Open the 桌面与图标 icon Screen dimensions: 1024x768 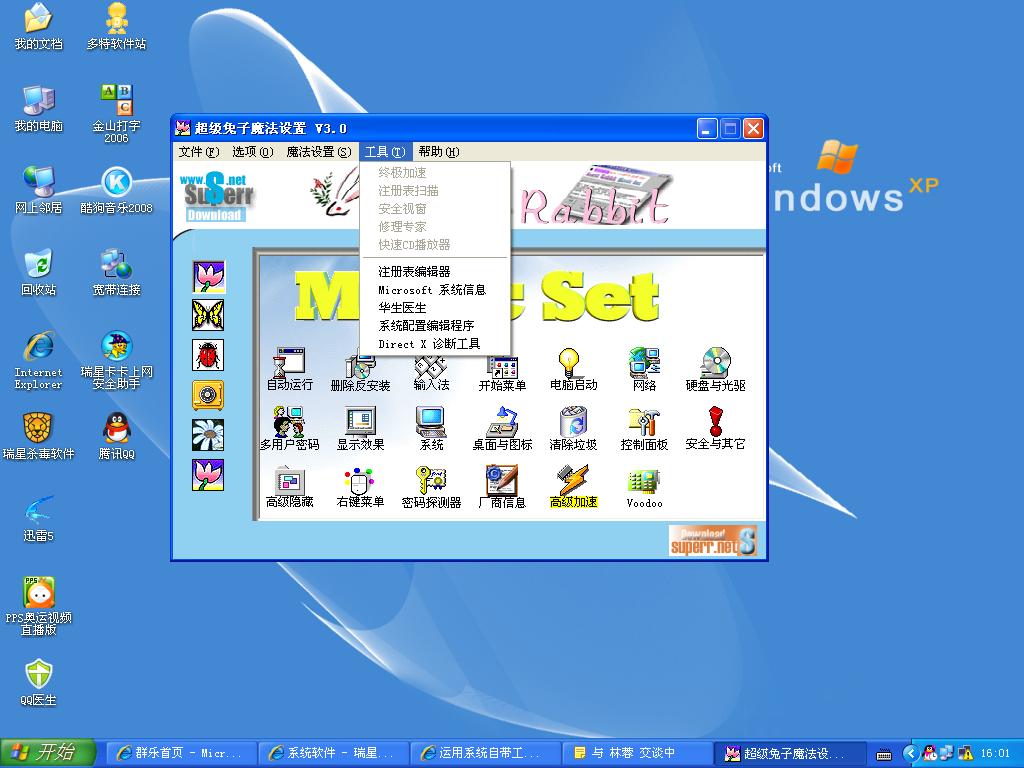pyautogui.click(x=502, y=428)
